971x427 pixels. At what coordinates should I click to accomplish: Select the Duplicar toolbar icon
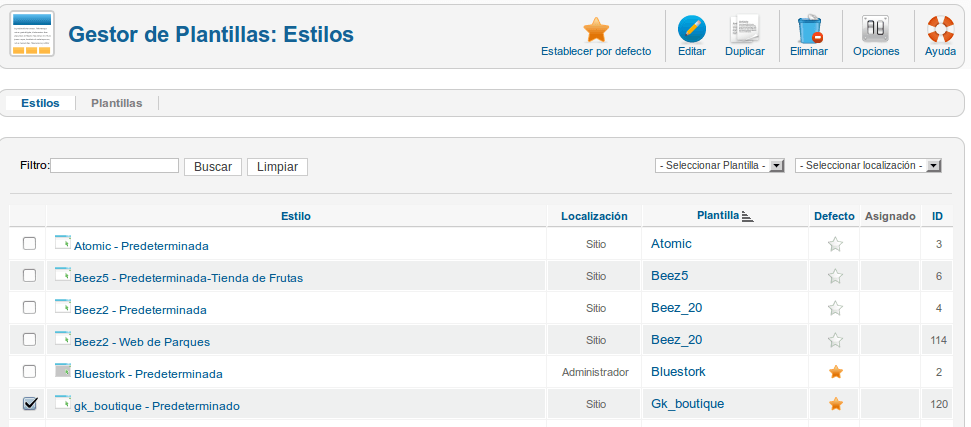(x=744, y=30)
